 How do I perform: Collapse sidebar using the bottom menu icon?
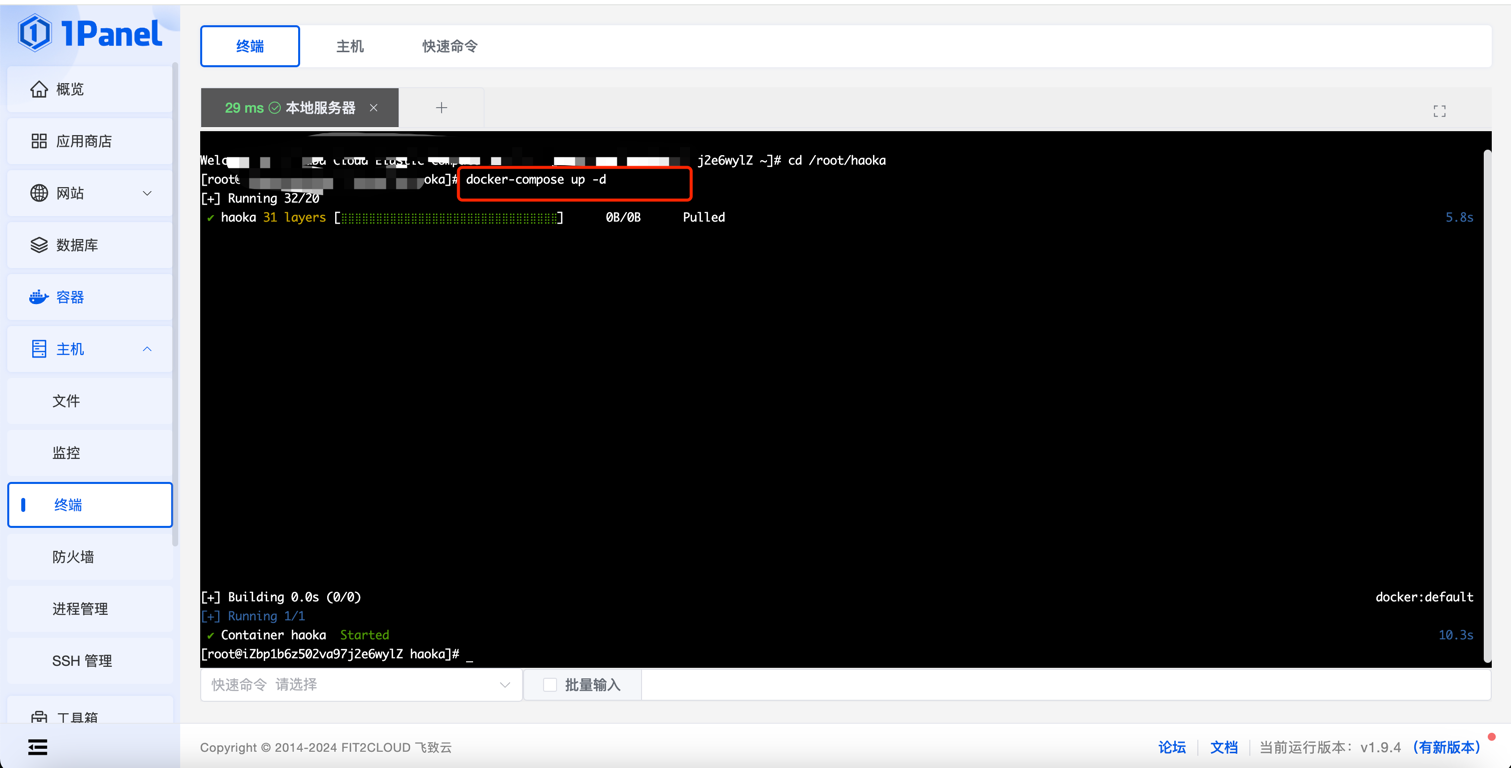(38, 747)
